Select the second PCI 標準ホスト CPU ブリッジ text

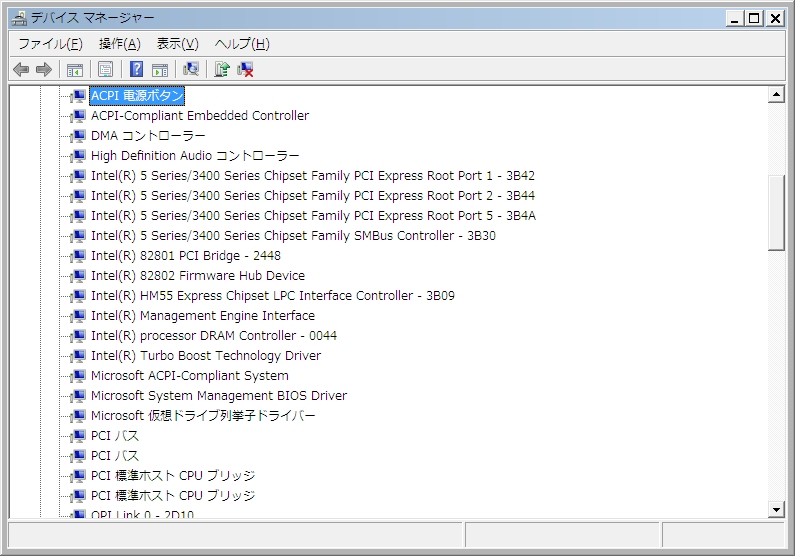(173, 496)
